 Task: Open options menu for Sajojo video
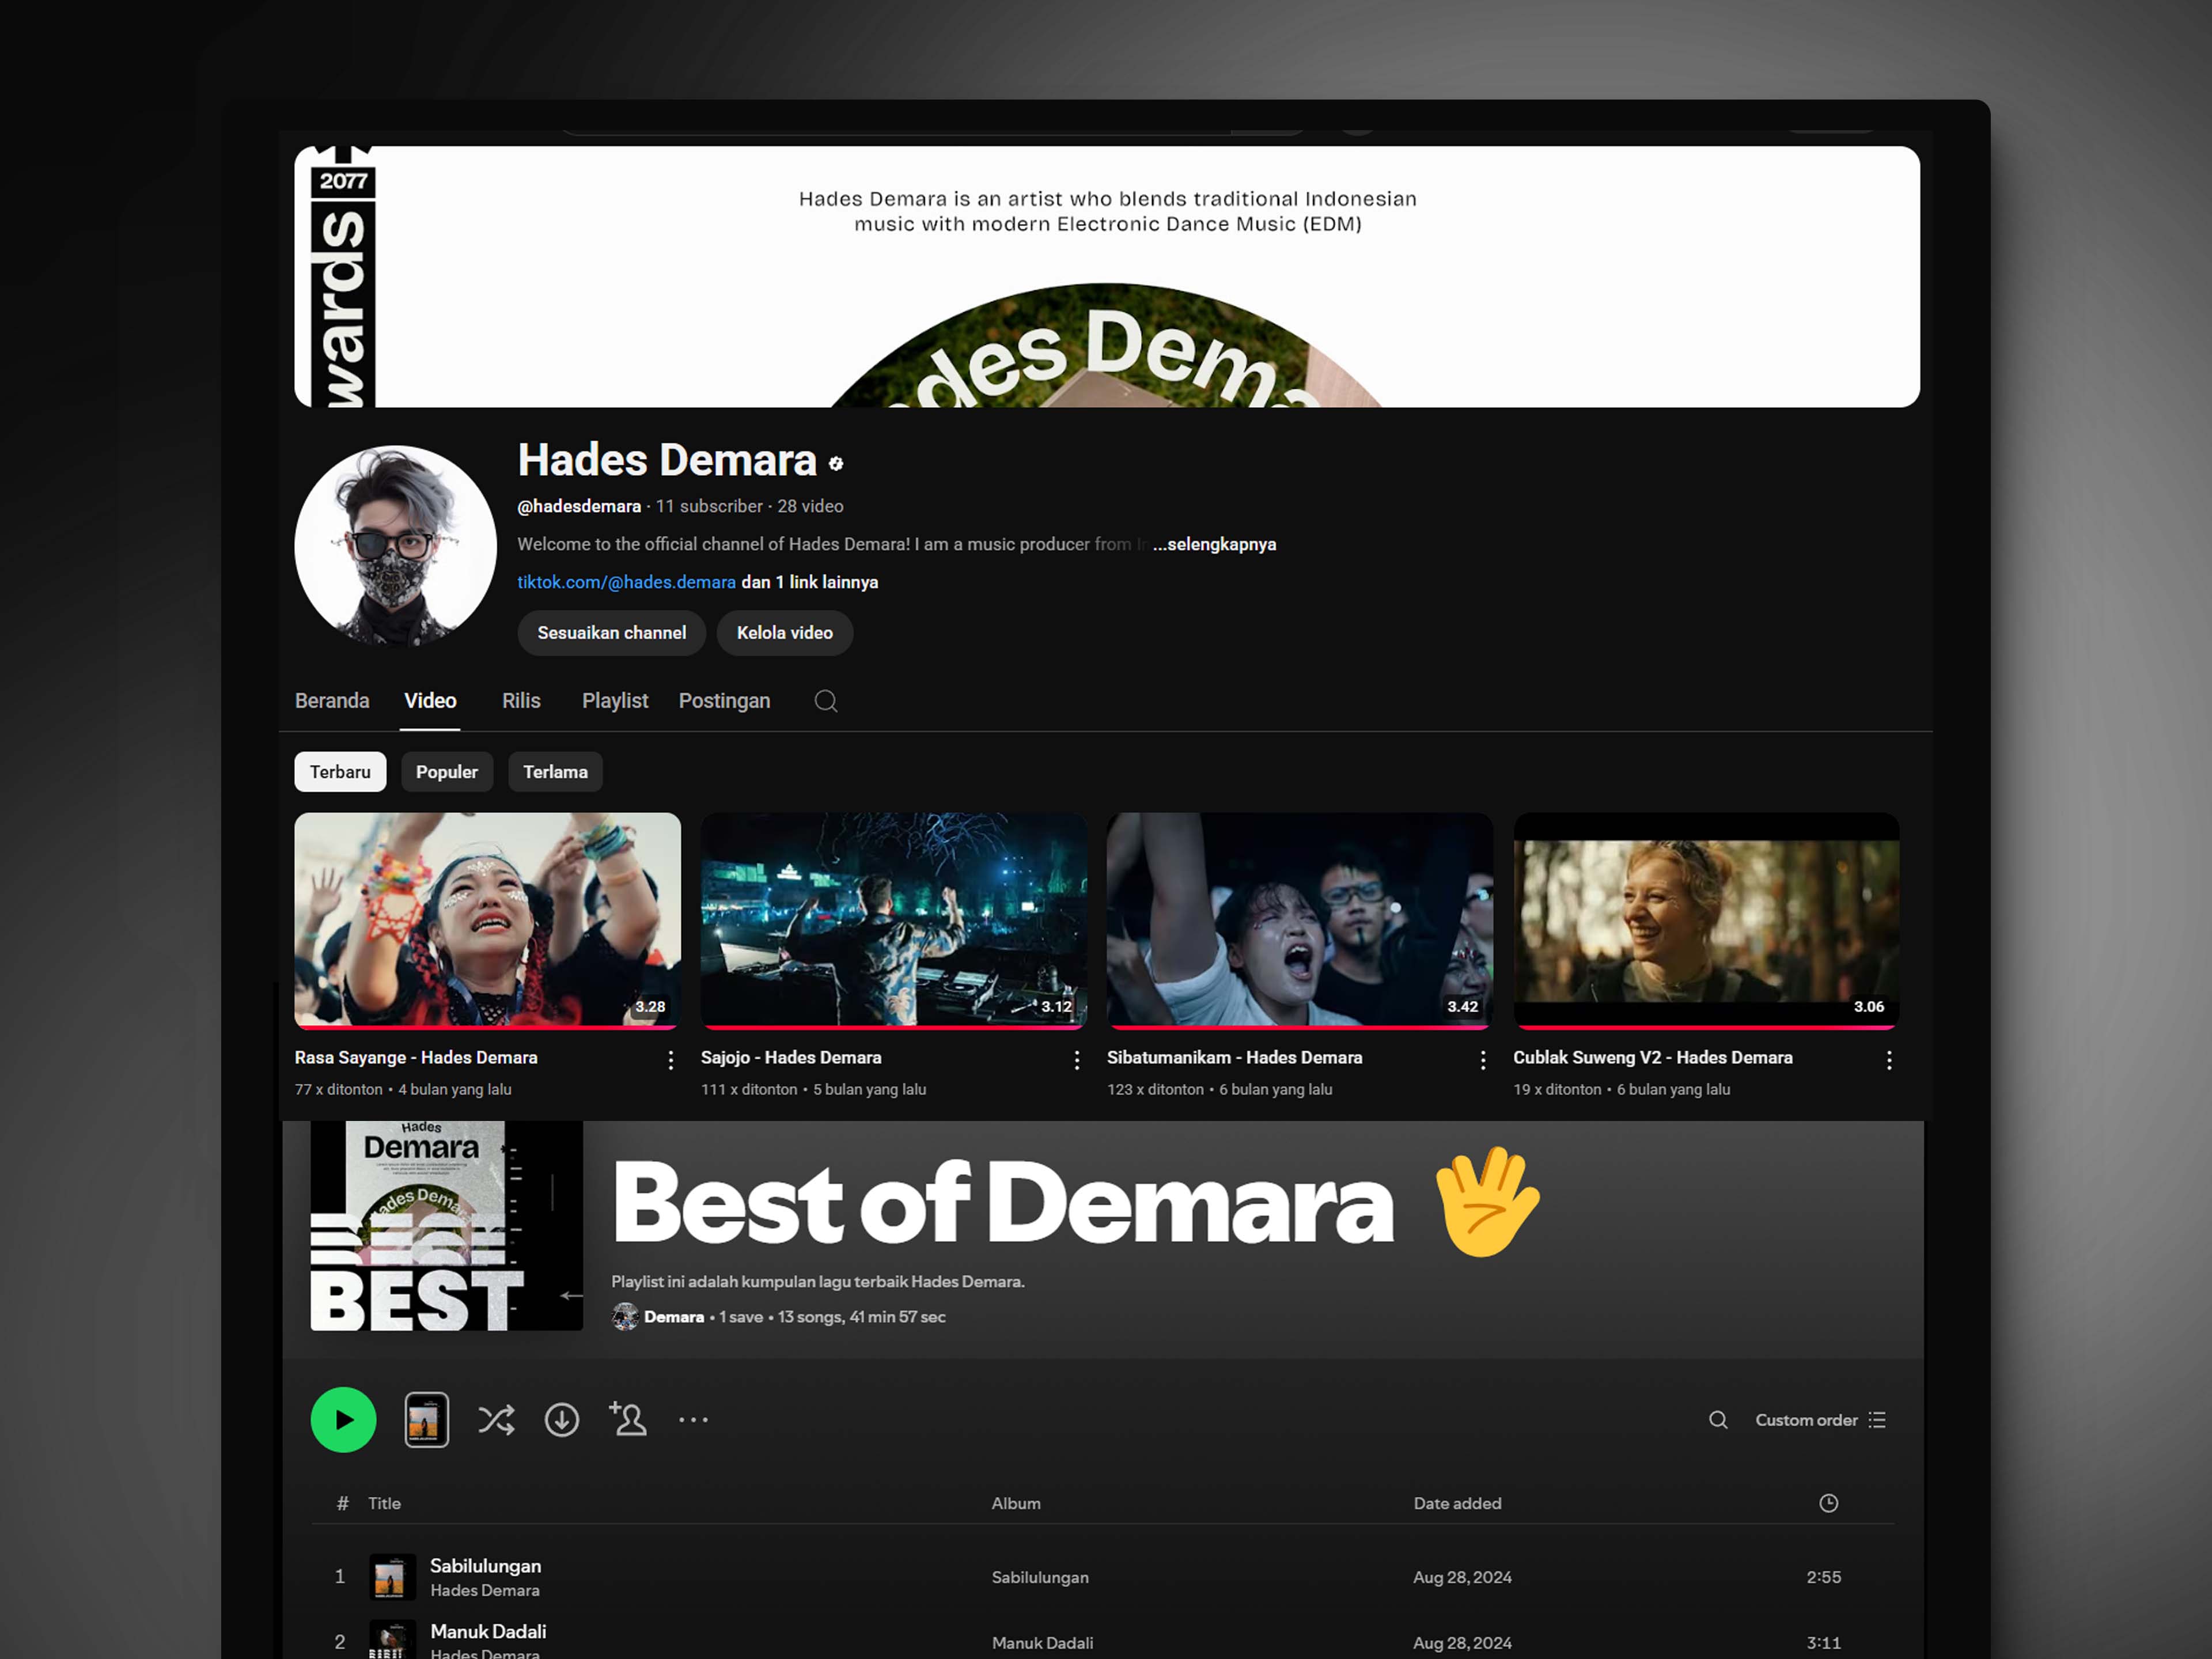coord(1076,1060)
